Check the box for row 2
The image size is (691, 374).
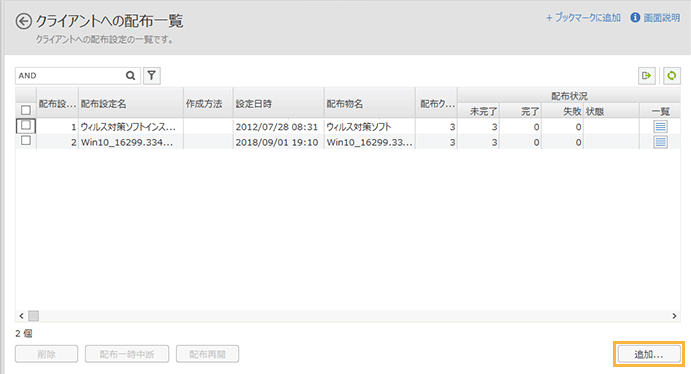click(x=26, y=141)
